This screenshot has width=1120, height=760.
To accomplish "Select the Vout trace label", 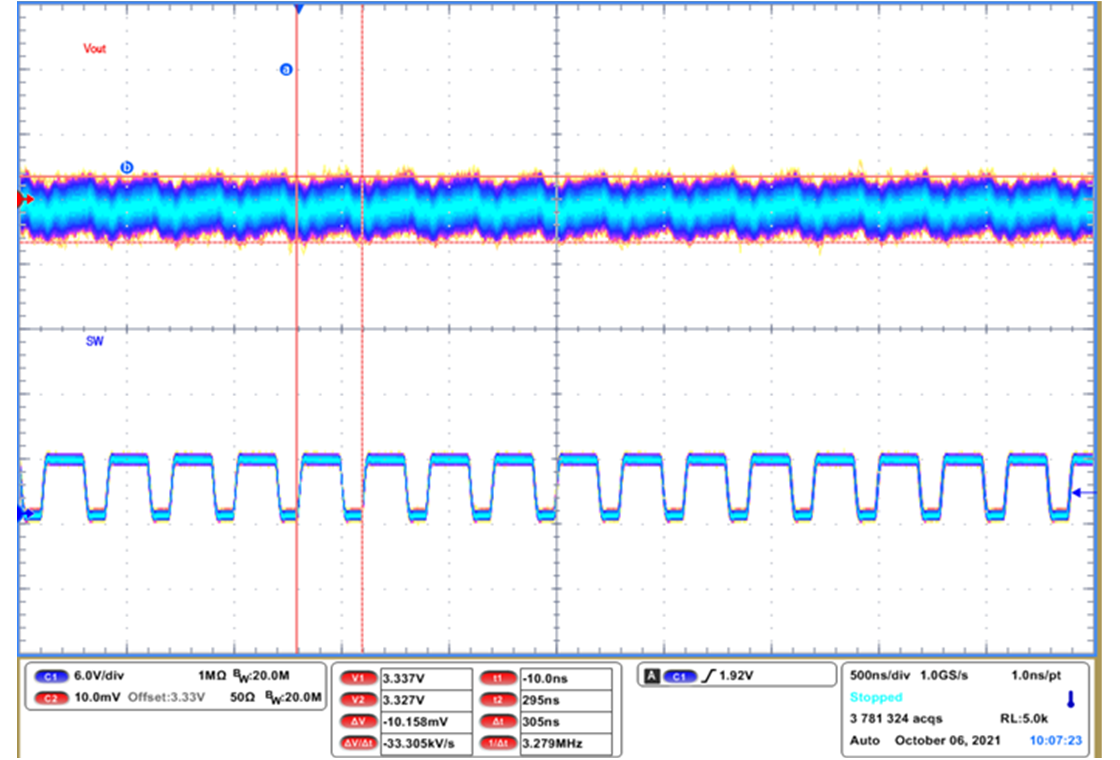I will (x=95, y=47).
